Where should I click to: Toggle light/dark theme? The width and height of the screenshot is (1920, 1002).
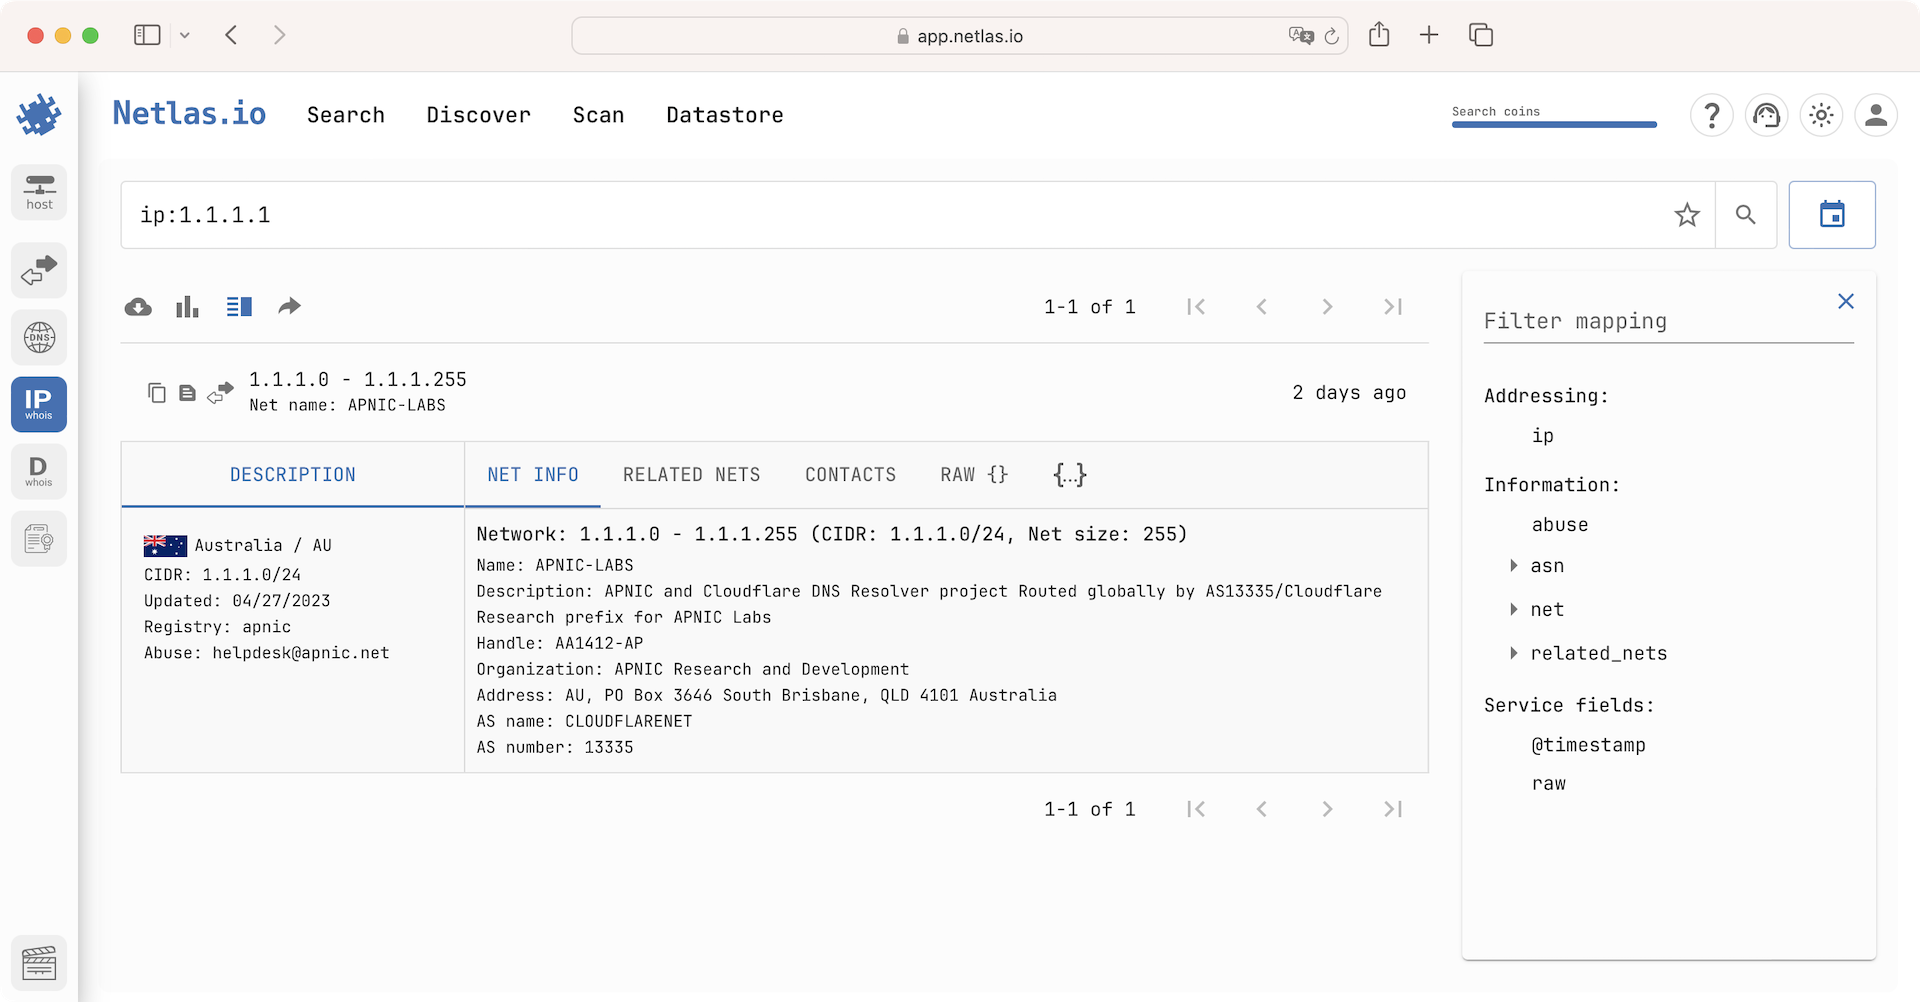click(1820, 115)
